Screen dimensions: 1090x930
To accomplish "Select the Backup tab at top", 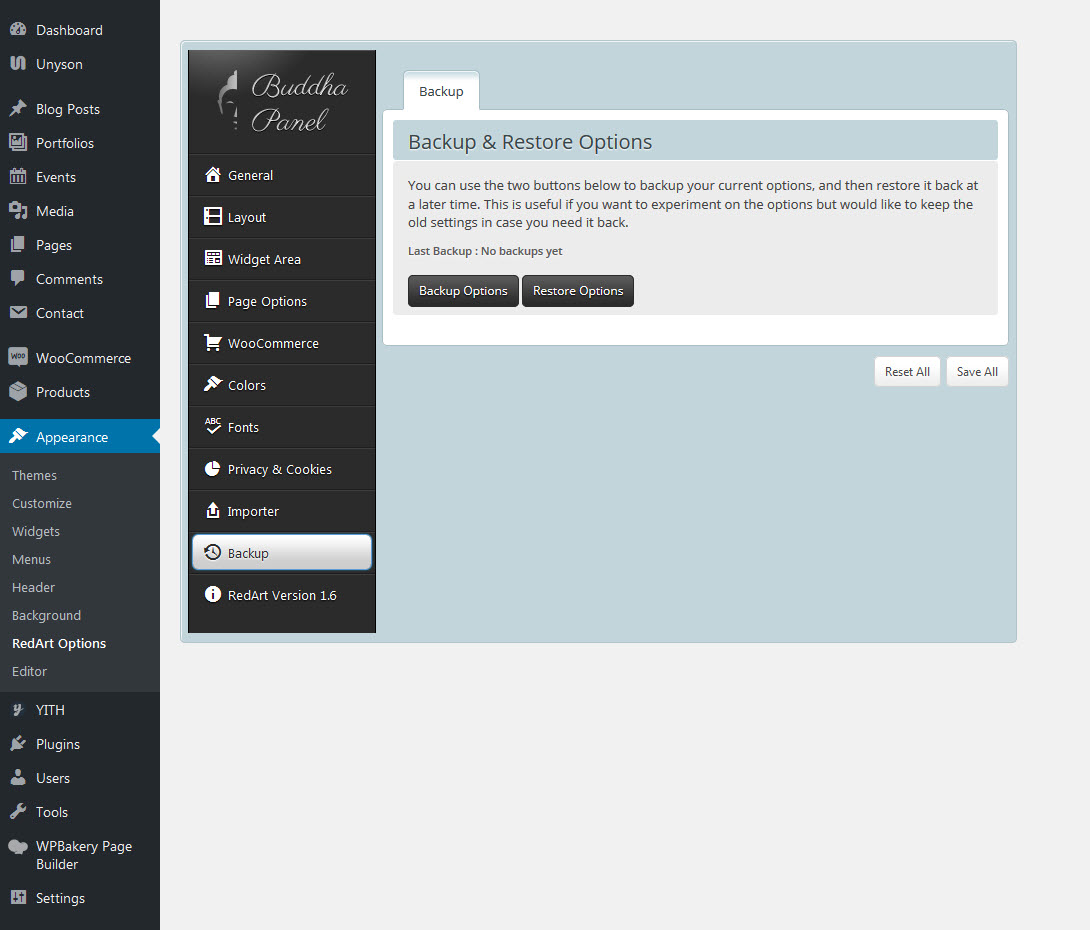I will point(441,91).
